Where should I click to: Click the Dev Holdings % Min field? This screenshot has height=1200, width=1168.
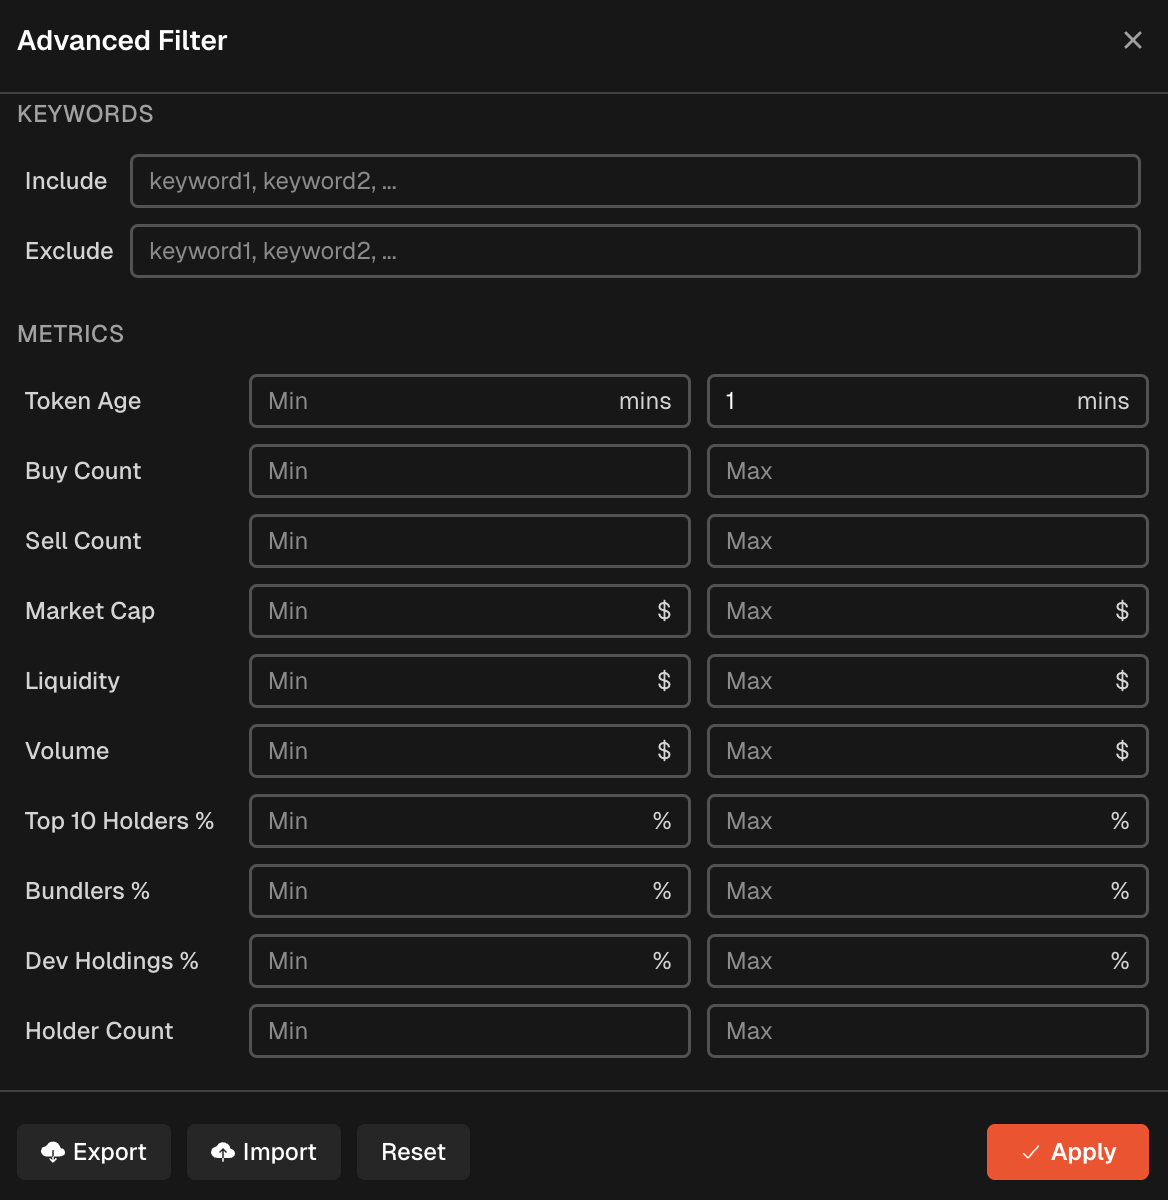(470, 961)
